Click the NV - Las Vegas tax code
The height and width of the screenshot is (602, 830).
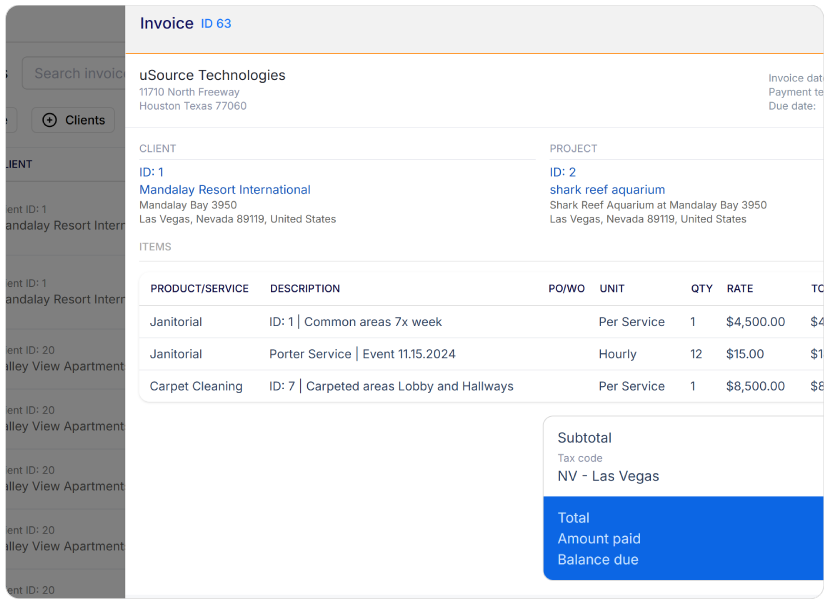click(x=608, y=476)
